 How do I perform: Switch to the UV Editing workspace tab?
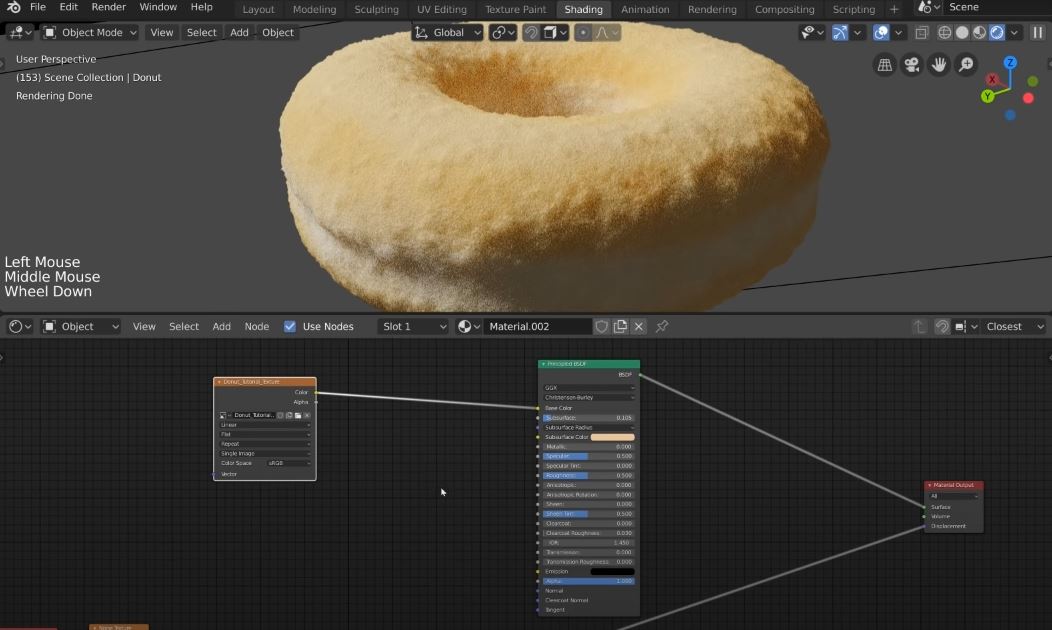[x=441, y=9]
